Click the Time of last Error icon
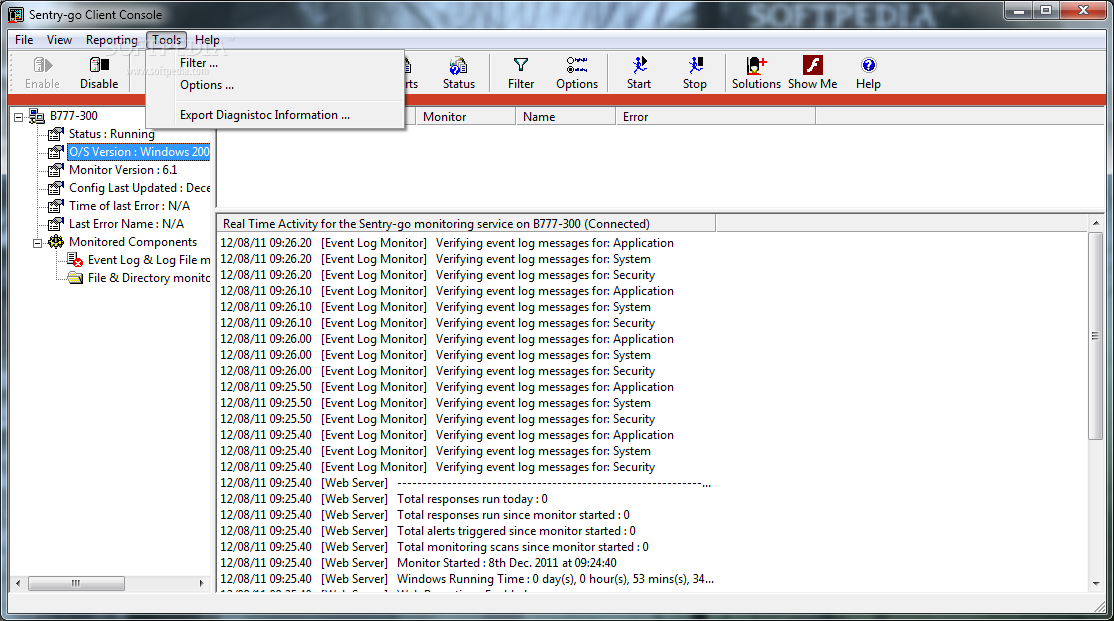The image size is (1114, 621). [x=55, y=206]
